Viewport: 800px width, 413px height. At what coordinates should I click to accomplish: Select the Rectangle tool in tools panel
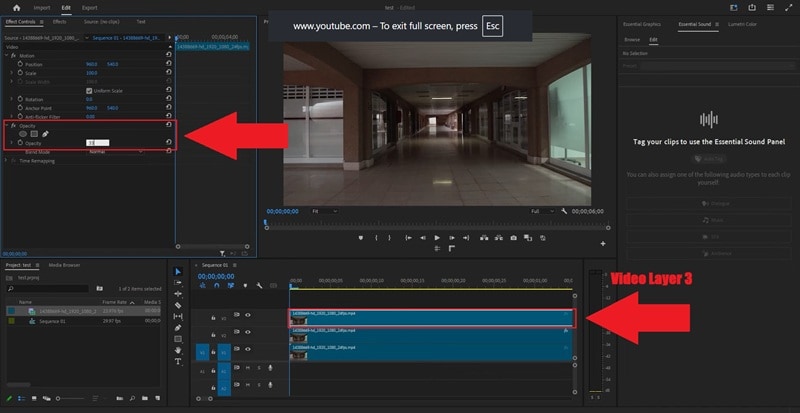coord(178,339)
